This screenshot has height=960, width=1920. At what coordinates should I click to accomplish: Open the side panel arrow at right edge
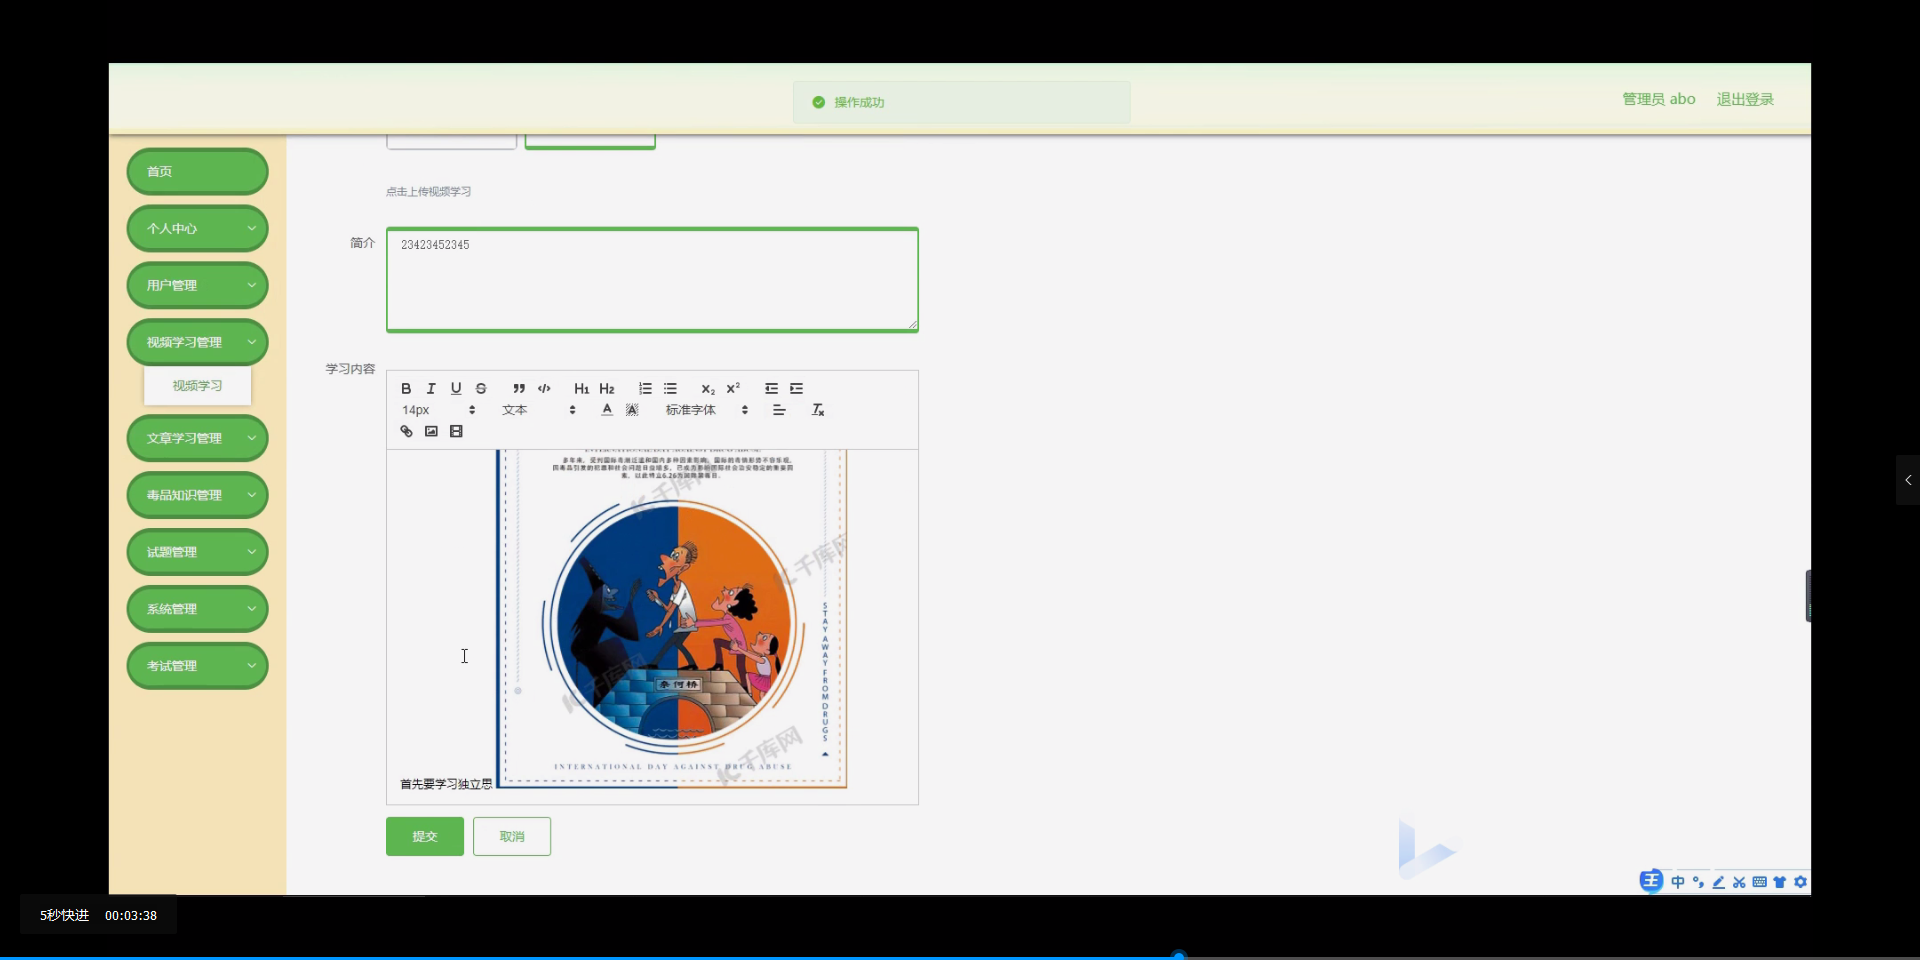pyautogui.click(x=1908, y=480)
